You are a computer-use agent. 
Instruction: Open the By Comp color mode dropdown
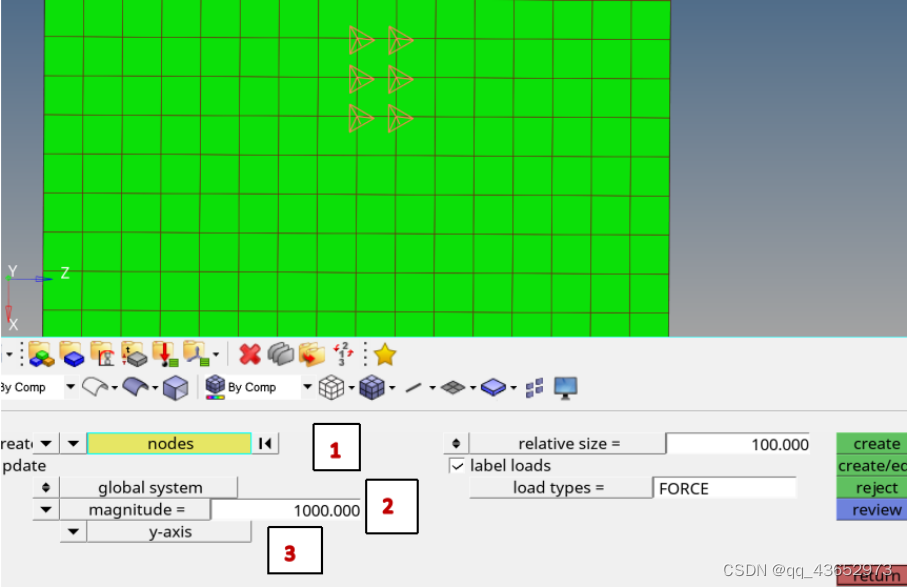pyautogui.click(x=307, y=387)
